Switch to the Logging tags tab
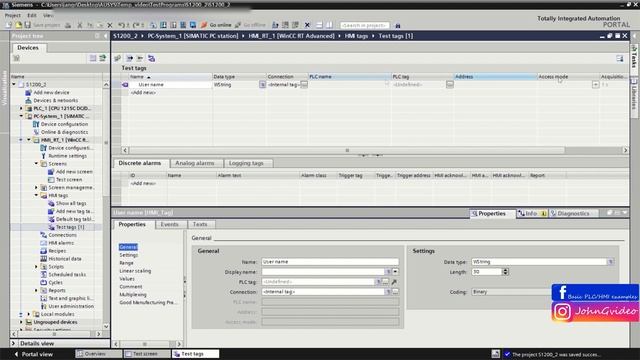 (x=246, y=163)
